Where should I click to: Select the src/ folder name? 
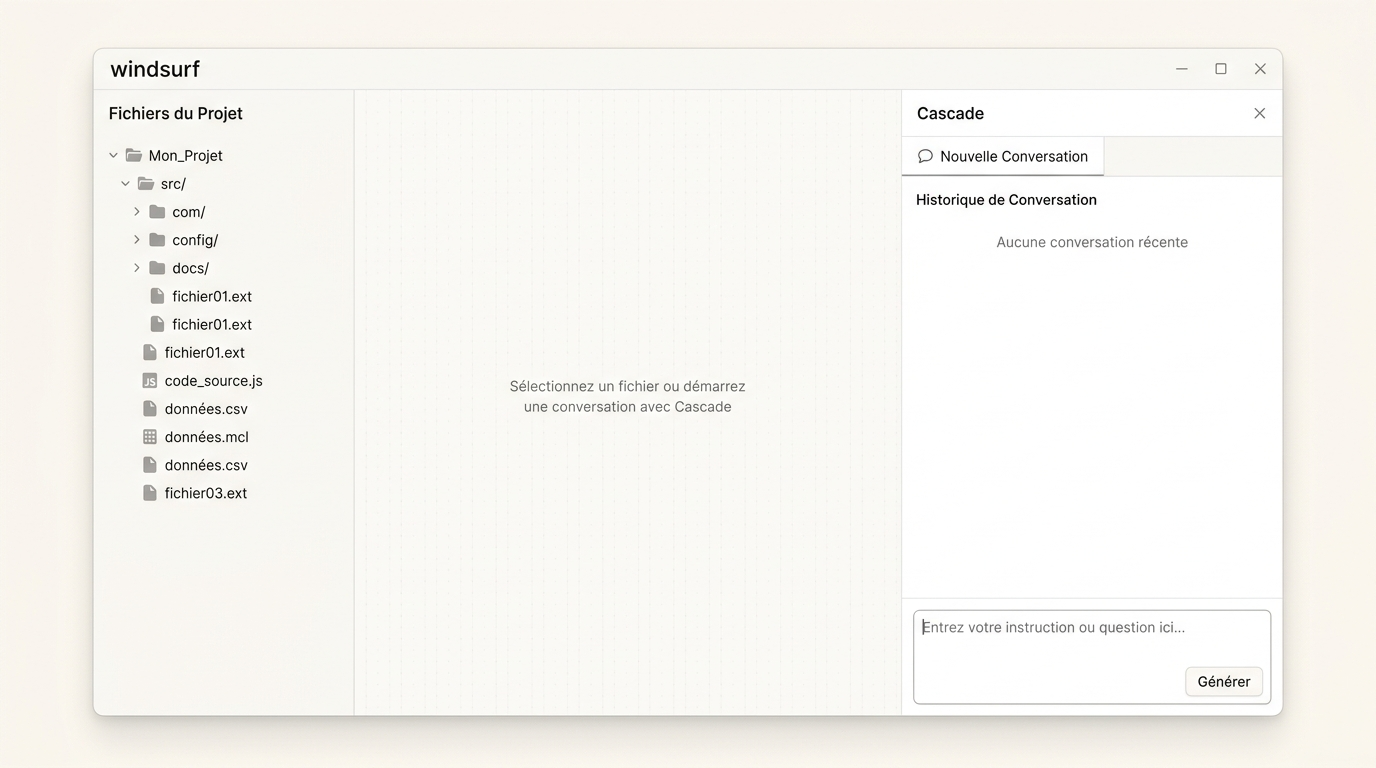pyautogui.click(x=173, y=184)
